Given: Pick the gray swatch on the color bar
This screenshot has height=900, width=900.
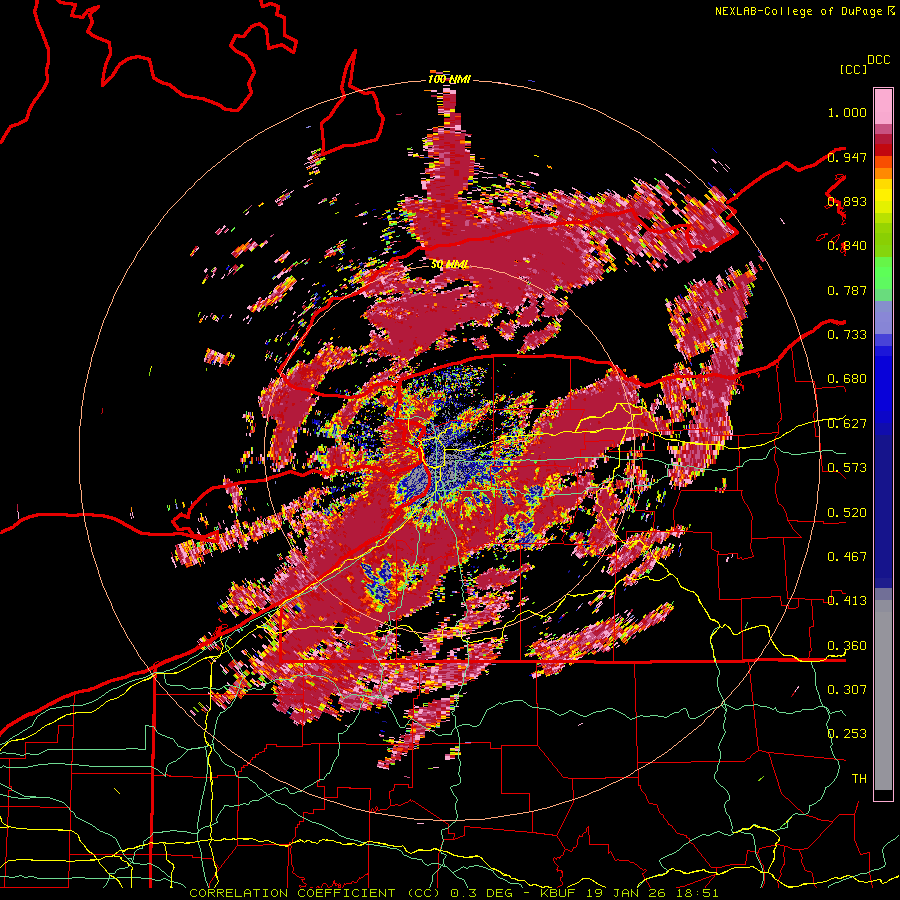Looking at the screenshot, I should [x=883, y=695].
